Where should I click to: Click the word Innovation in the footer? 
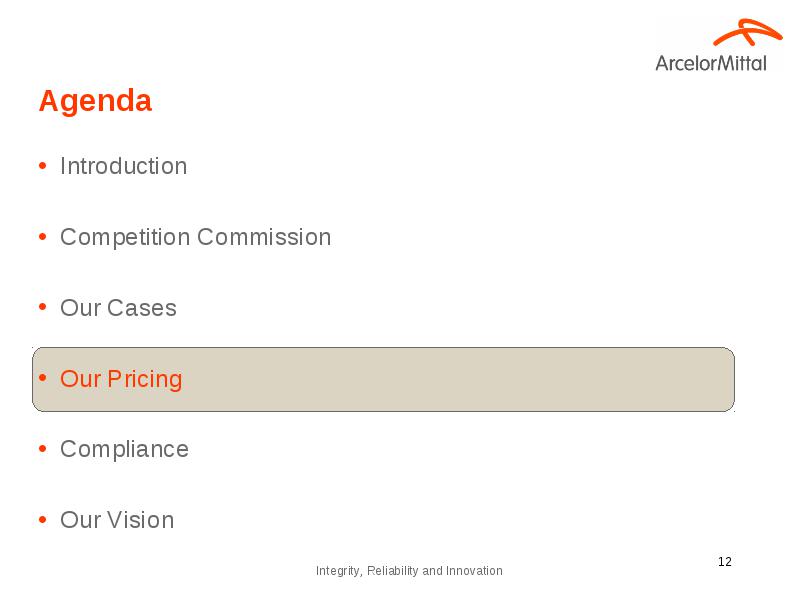474,570
